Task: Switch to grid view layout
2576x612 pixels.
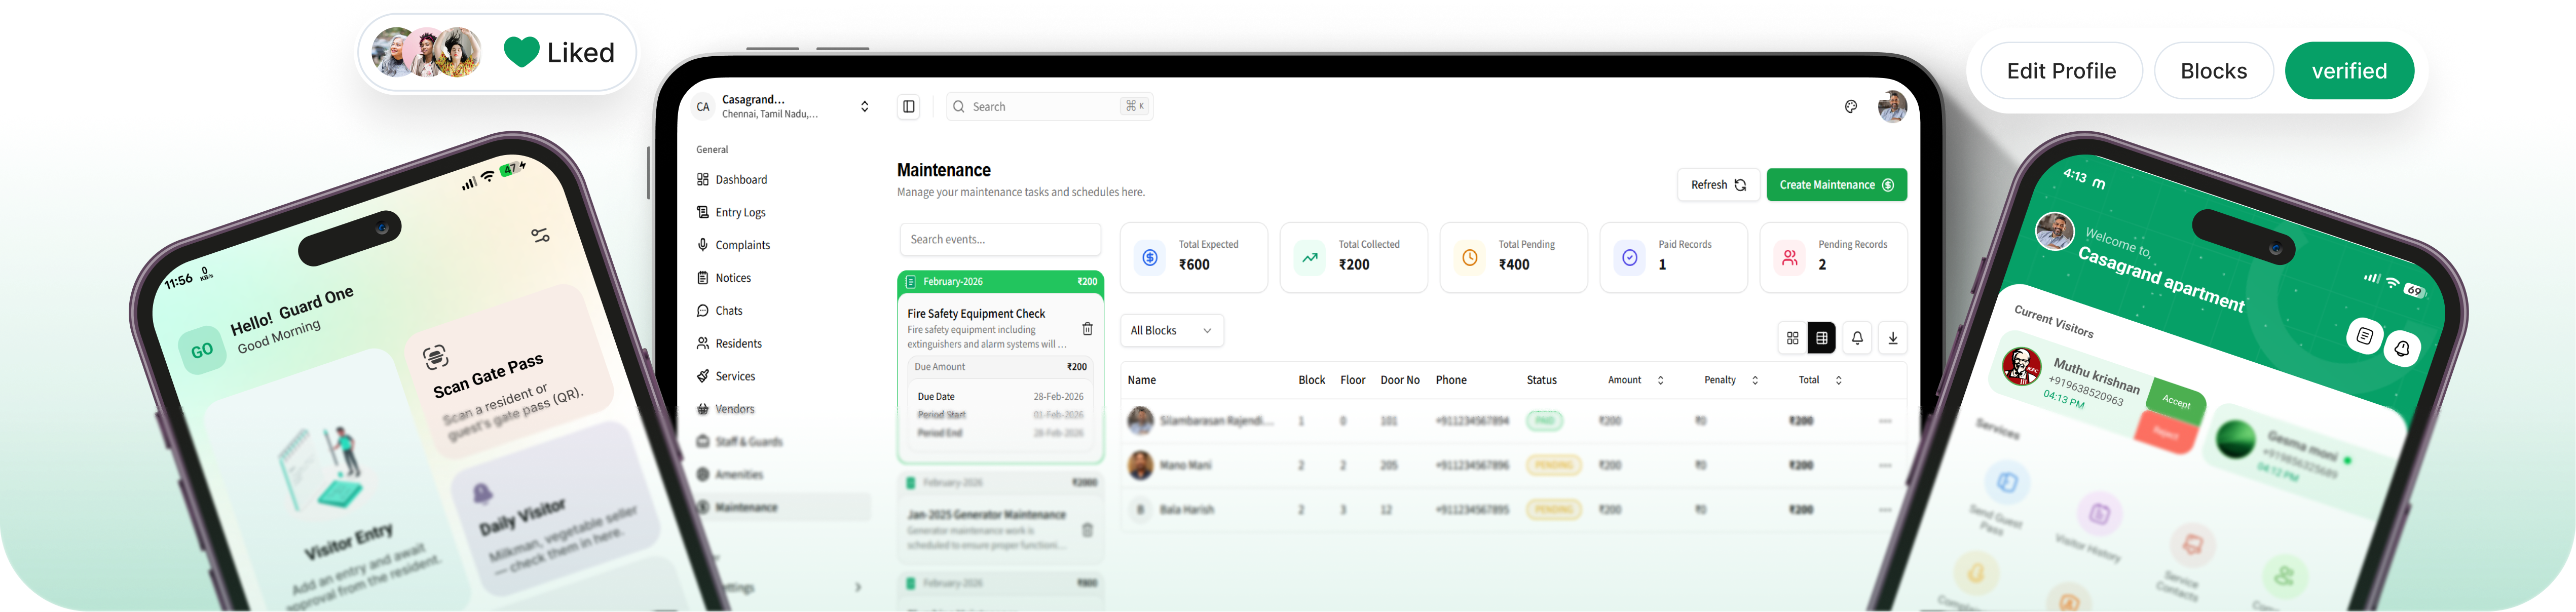Action: click(x=1792, y=339)
